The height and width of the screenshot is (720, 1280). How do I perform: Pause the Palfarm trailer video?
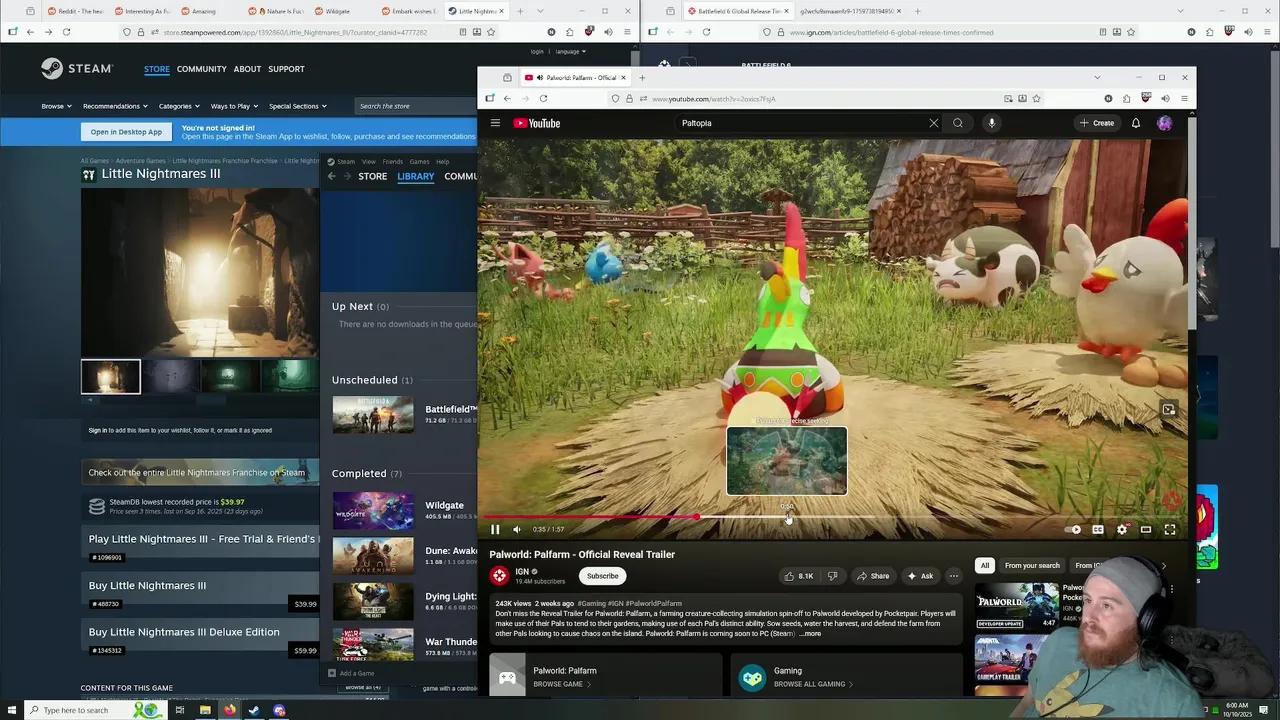pyautogui.click(x=495, y=530)
